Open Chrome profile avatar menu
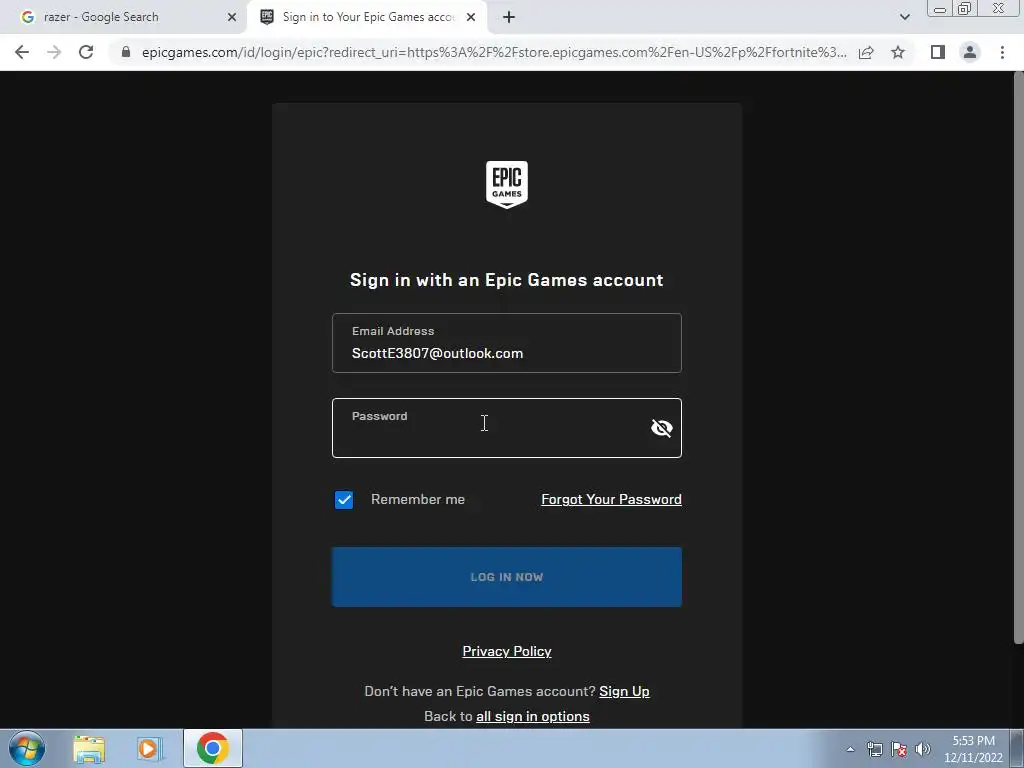1024x768 pixels. point(970,52)
